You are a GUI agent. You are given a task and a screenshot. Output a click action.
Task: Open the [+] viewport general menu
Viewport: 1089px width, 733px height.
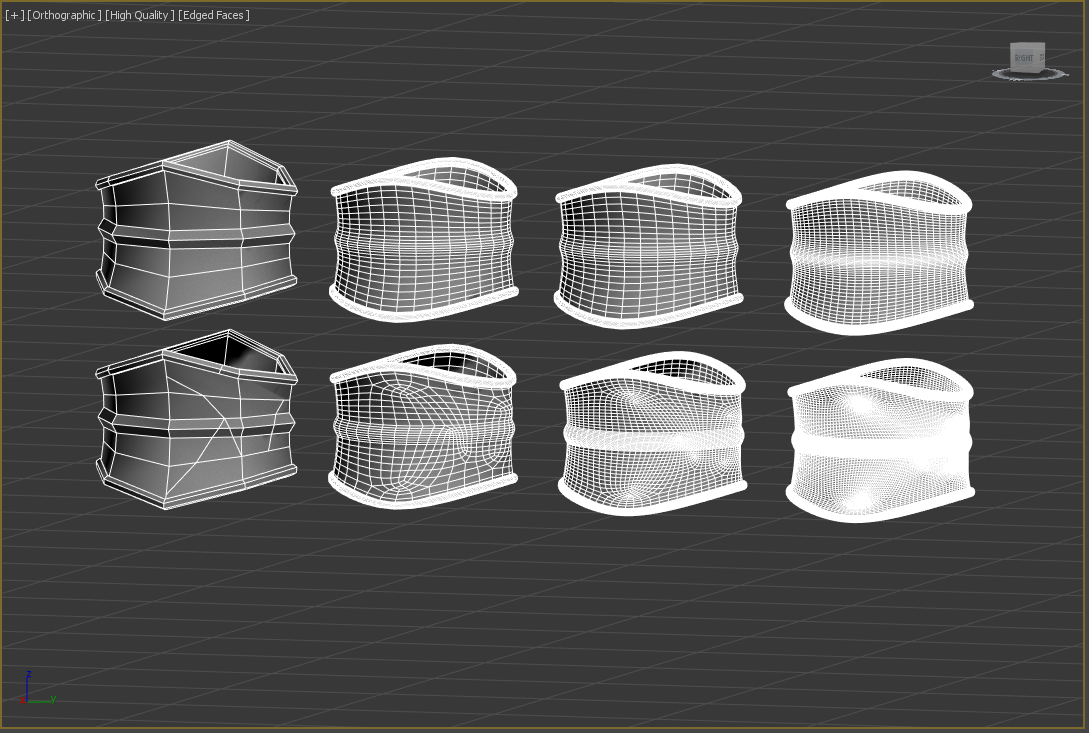[14, 15]
